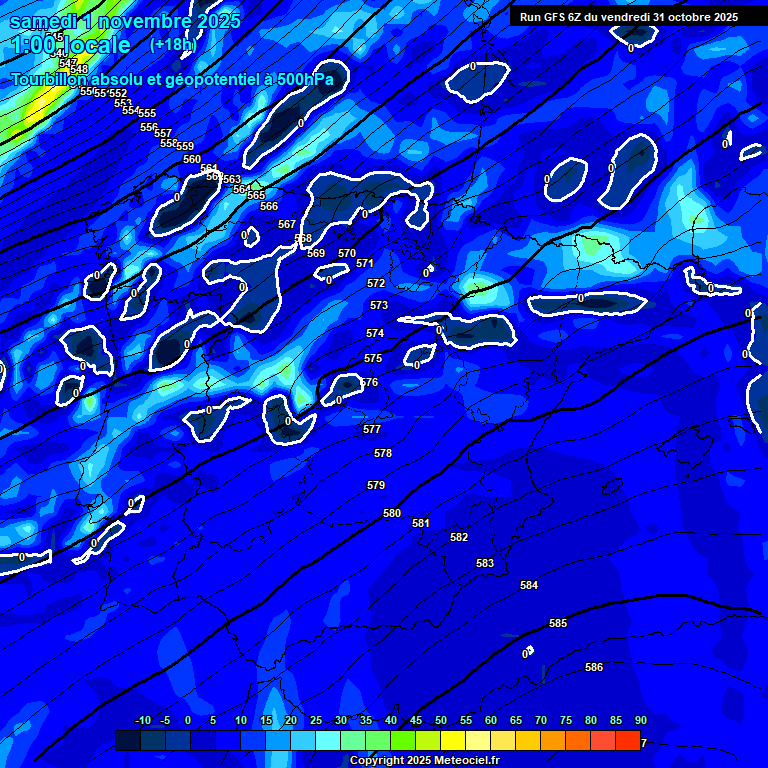Image resolution: width=768 pixels, height=768 pixels.
Task: Click the 583 isohypse label
Action: click(x=485, y=563)
